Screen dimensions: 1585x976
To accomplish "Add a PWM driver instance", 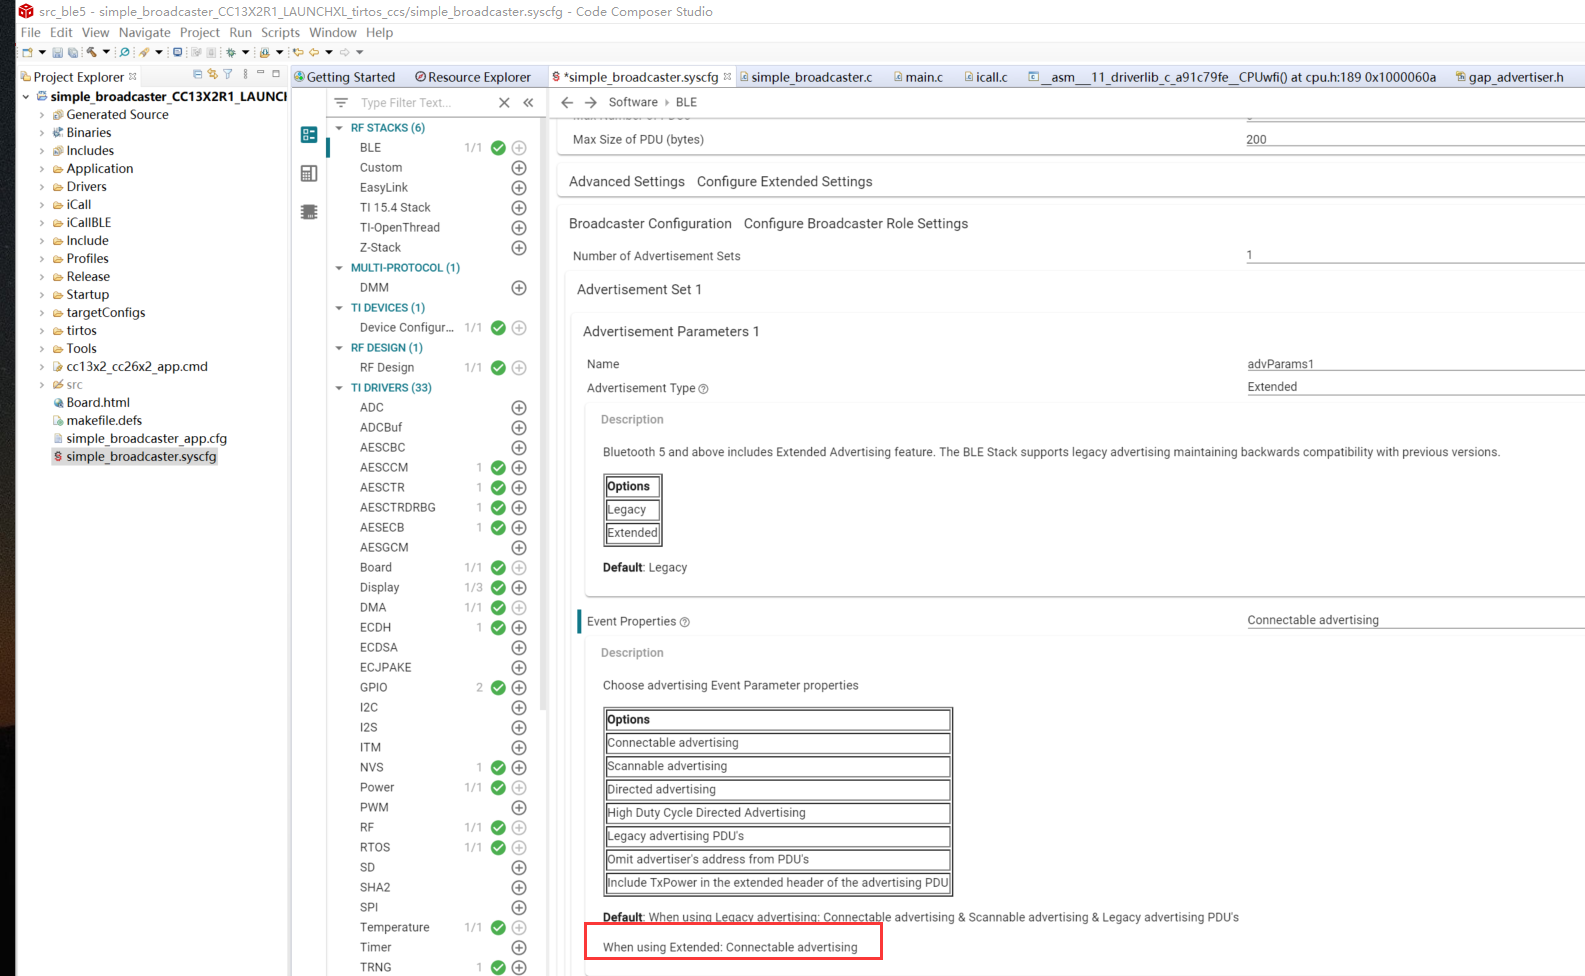I will [x=519, y=808].
